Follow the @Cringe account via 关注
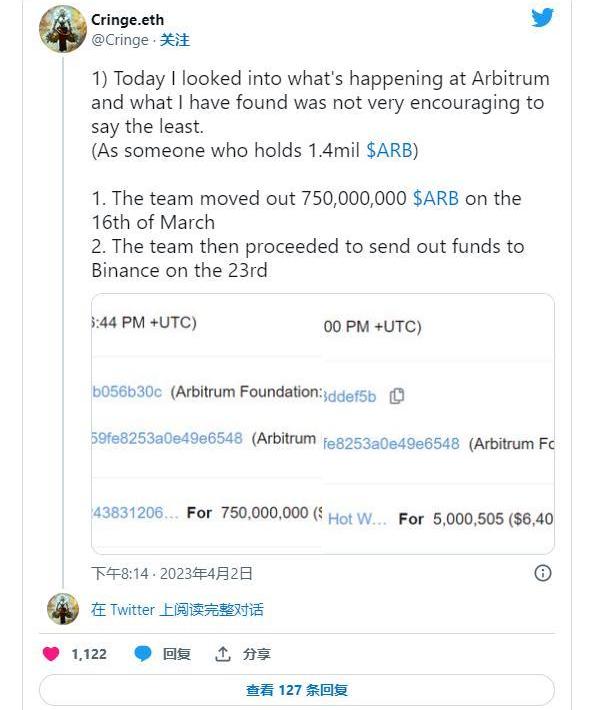The height and width of the screenshot is (710, 613). [175, 40]
